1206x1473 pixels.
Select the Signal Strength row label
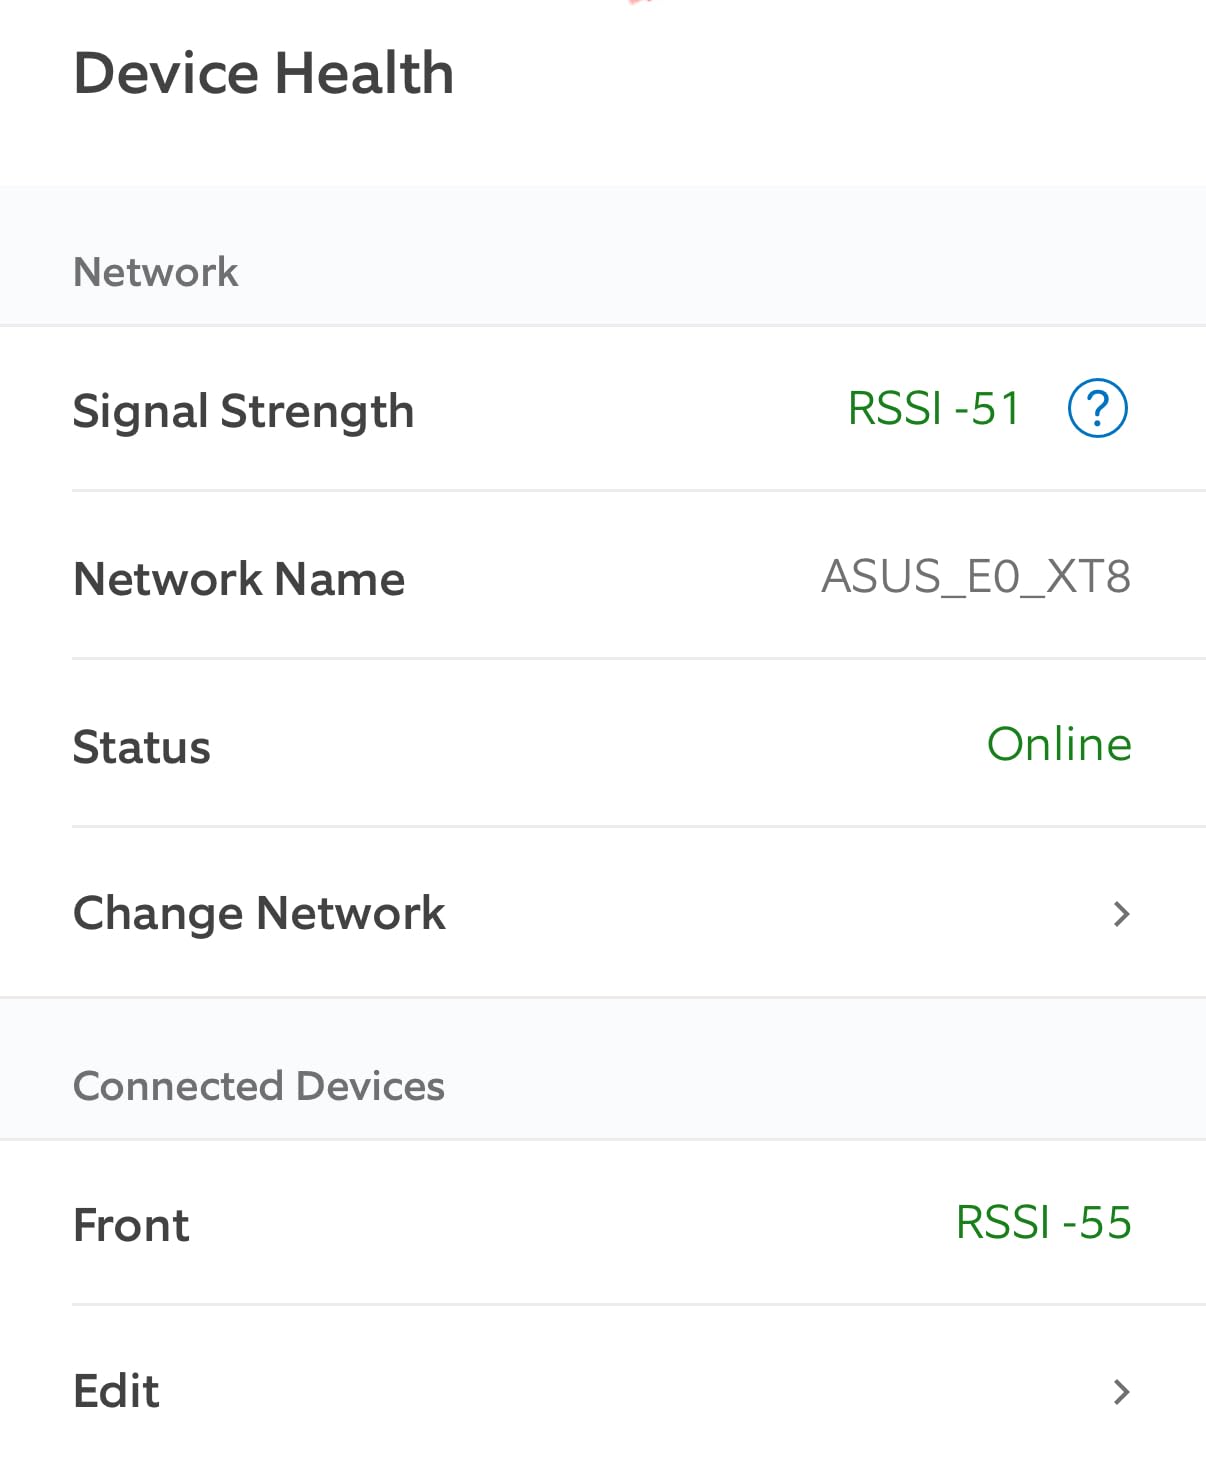coord(243,411)
